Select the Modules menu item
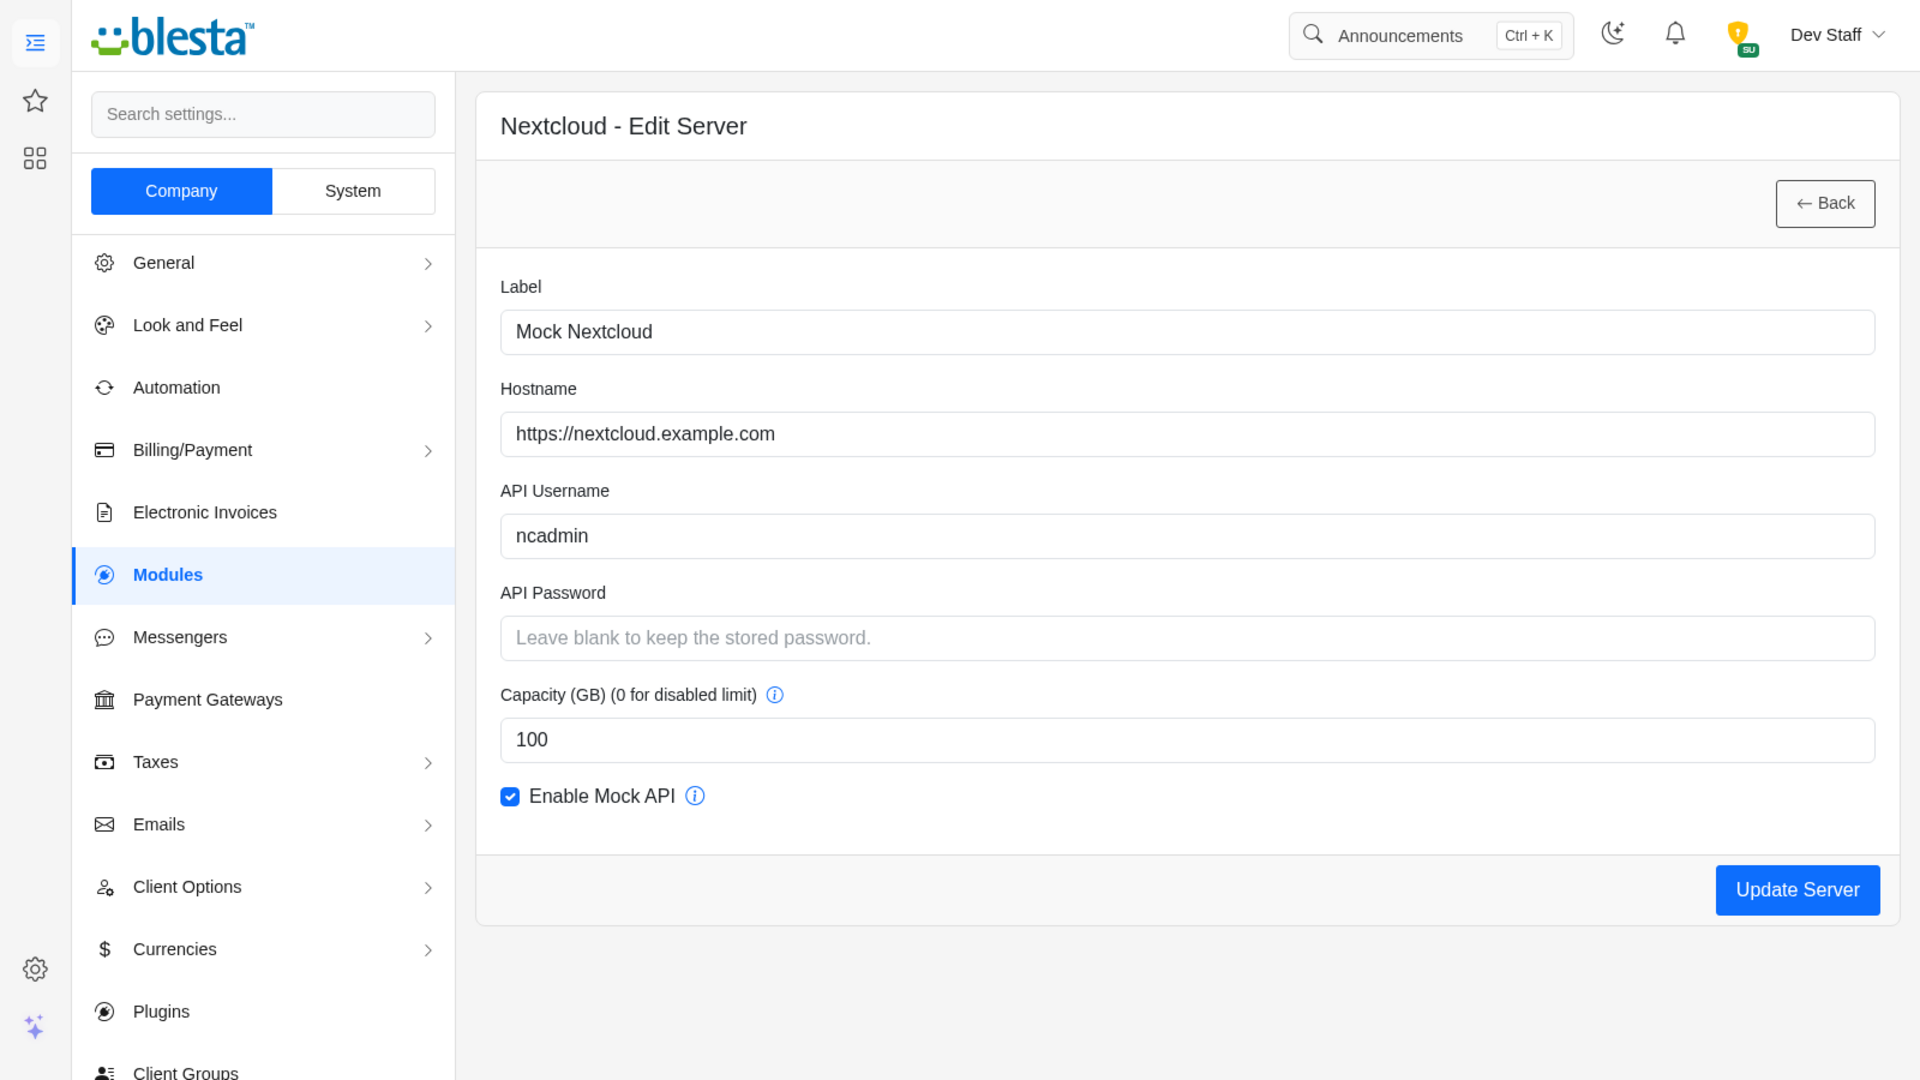 [x=263, y=575]
